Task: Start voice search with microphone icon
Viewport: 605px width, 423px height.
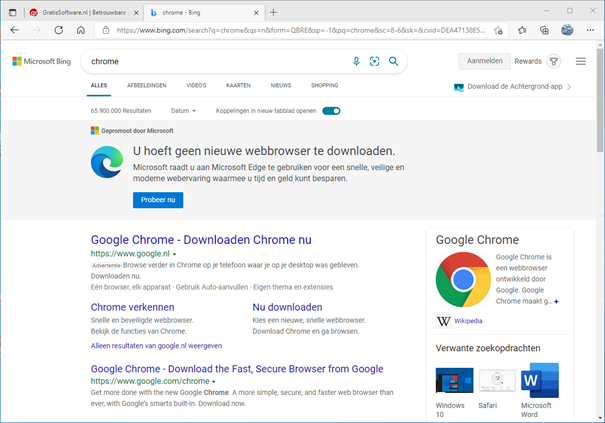Action: click(356, 61)
